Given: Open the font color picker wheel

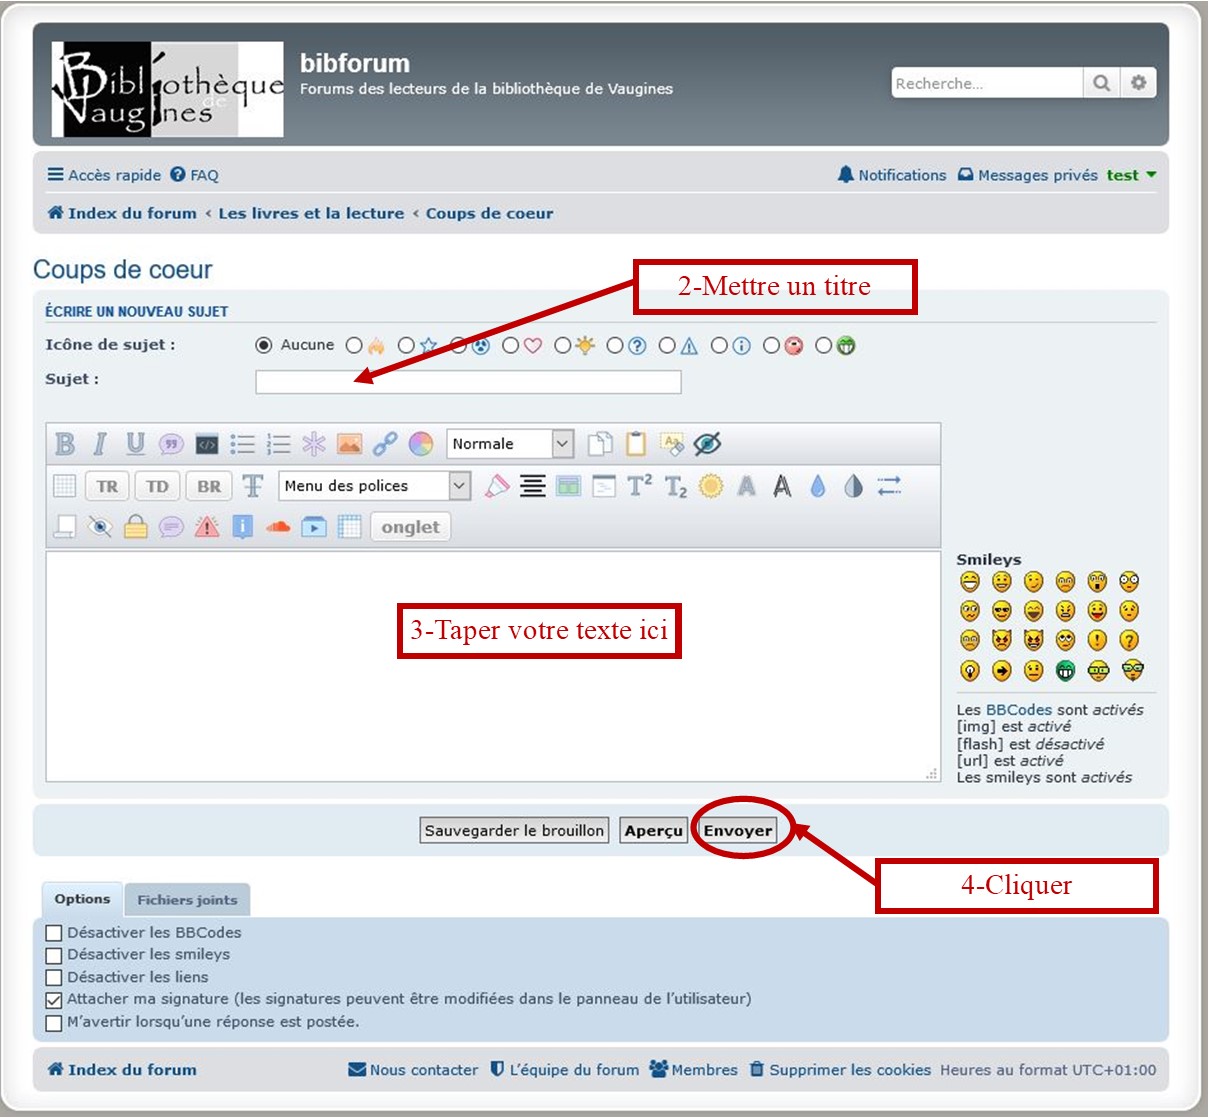Looking at the screenshot, I should click(421, 444).
